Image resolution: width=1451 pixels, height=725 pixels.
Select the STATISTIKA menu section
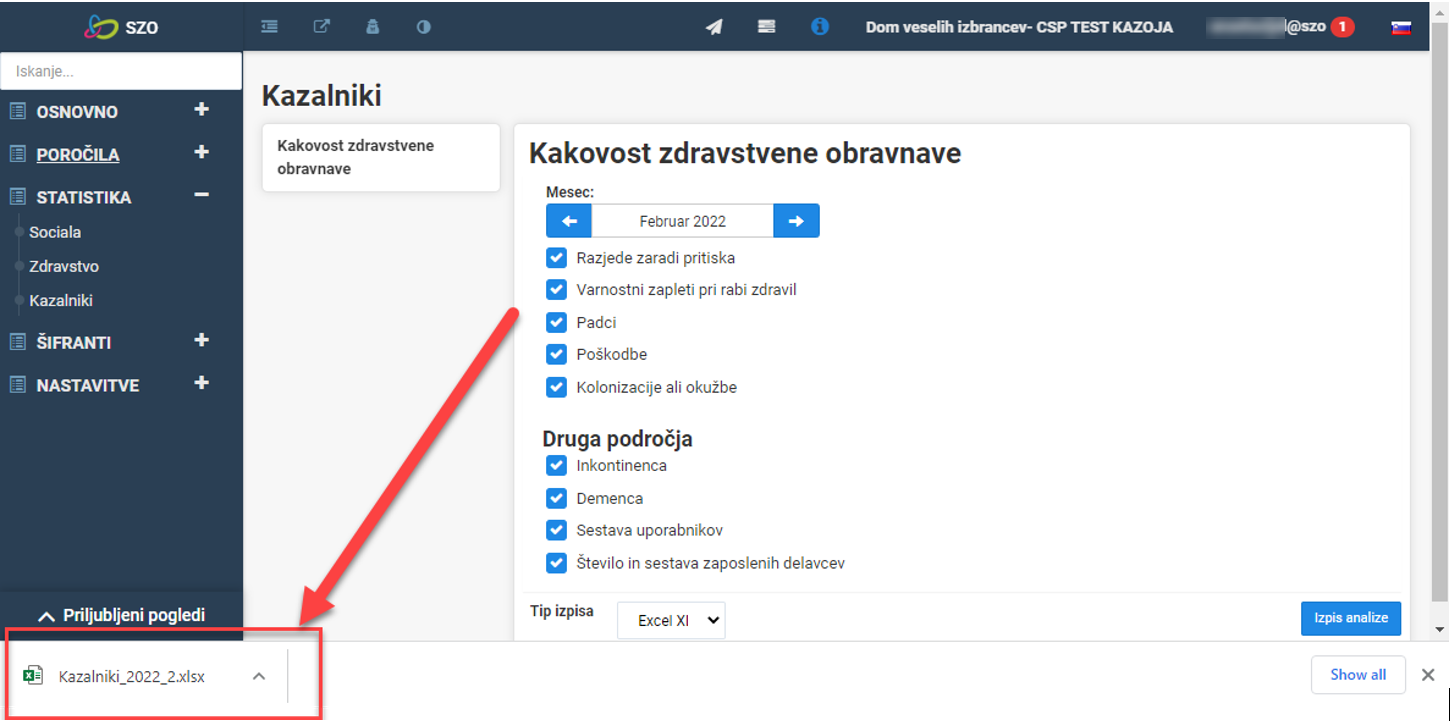tap(84, 198)
